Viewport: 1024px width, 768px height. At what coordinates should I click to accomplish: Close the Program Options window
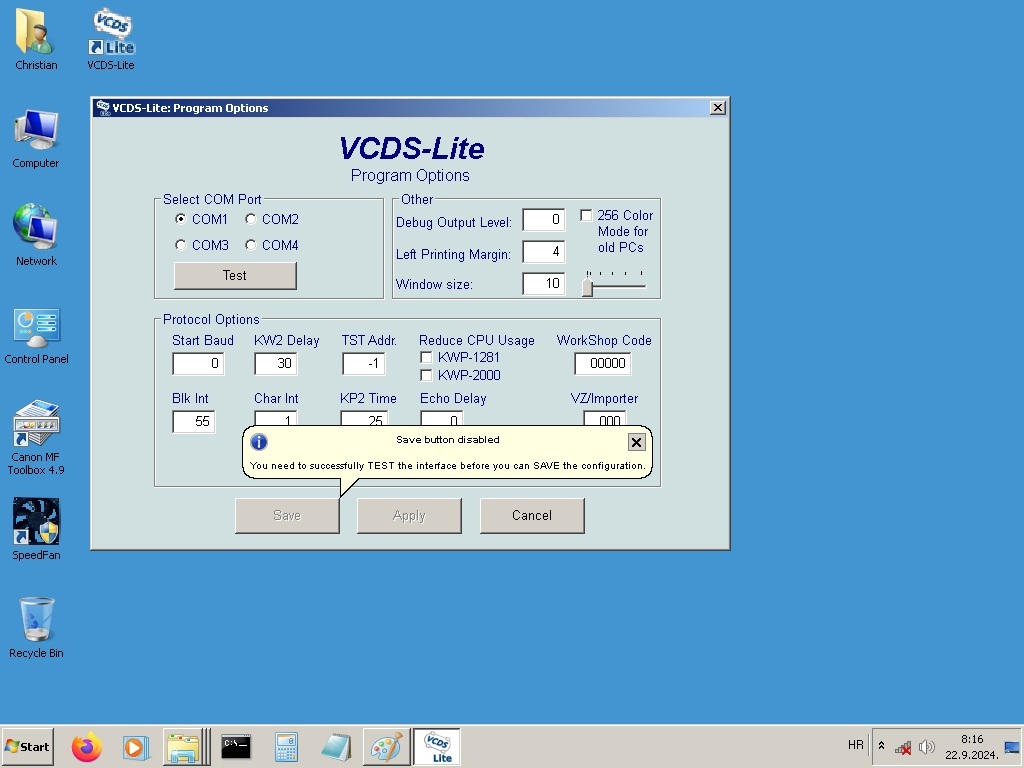point(718,108)
